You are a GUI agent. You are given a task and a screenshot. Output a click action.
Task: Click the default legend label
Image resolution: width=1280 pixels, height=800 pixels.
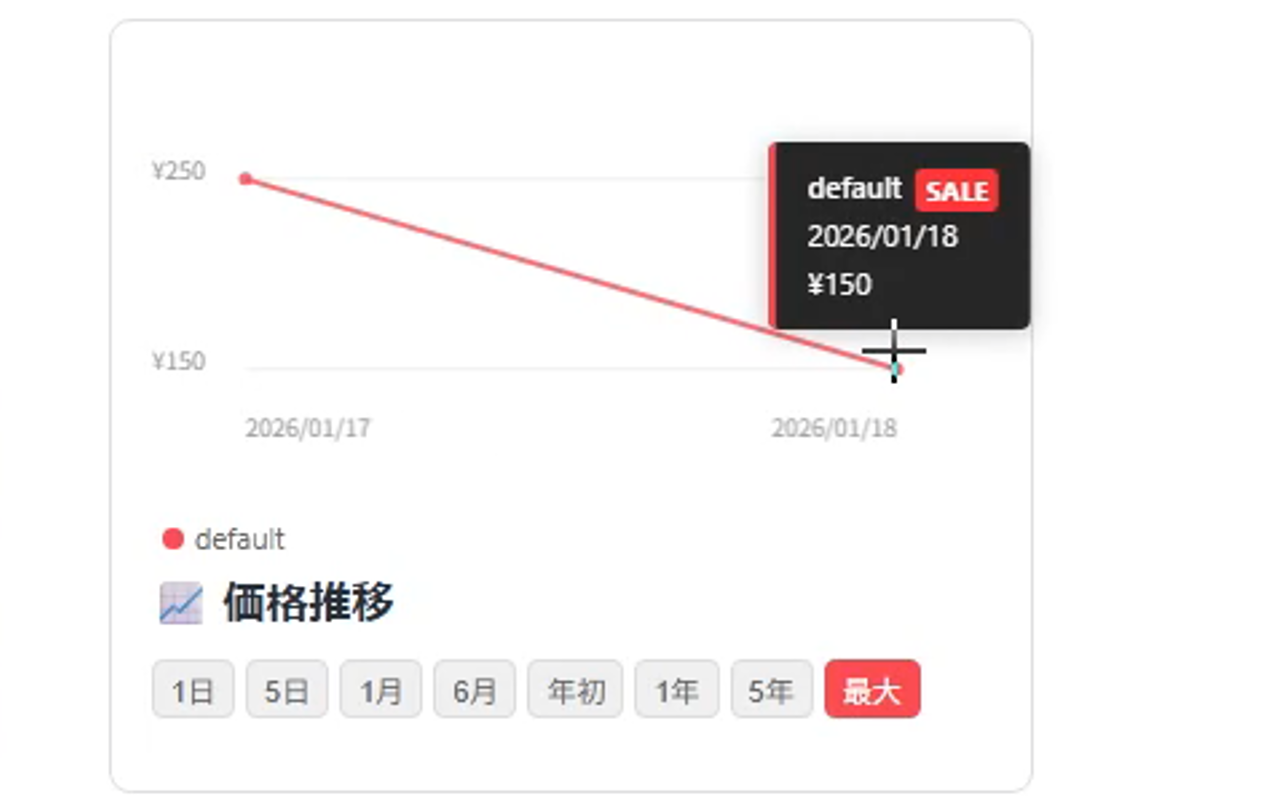point(240,539)
